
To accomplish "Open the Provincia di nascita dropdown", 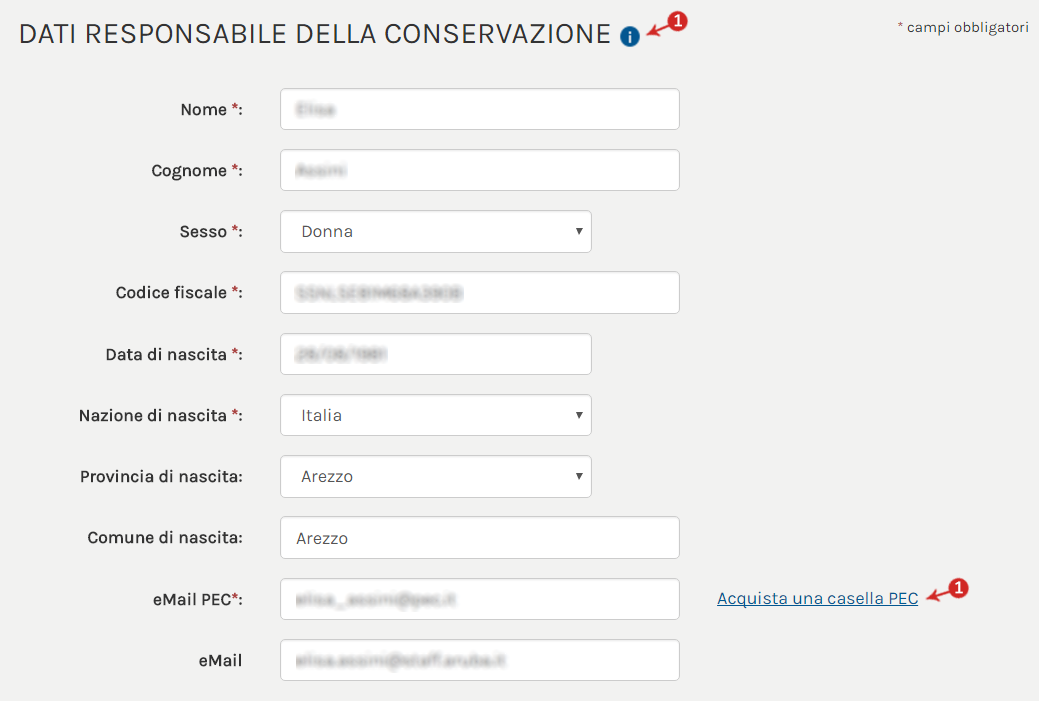I will pyautogui.click(x=435, y=477).
